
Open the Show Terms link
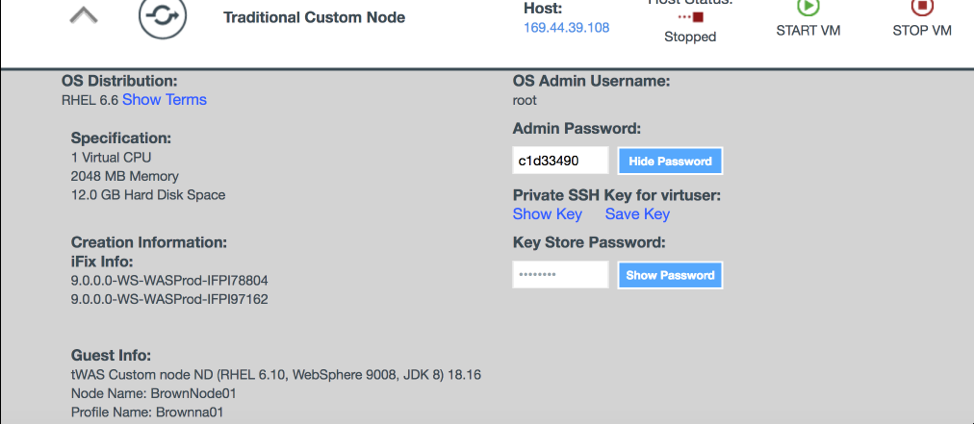pos(164,99)
